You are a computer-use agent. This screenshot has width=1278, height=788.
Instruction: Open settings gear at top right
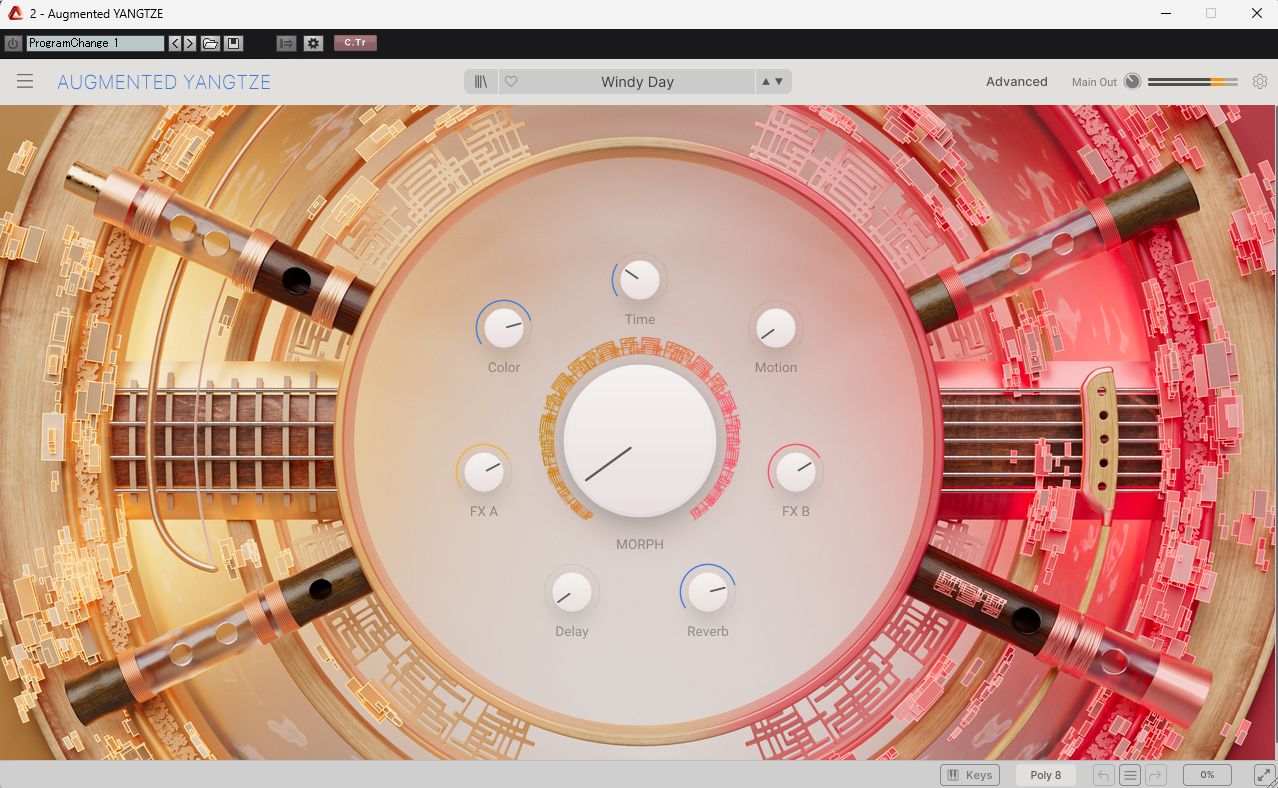click(1260, 82)
